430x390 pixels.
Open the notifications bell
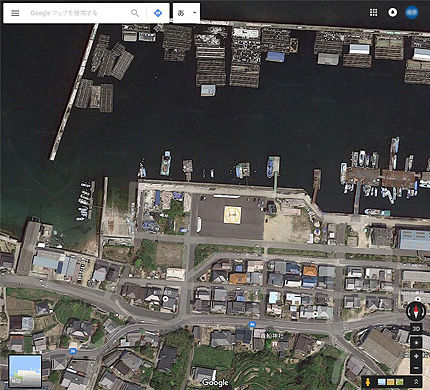click(393, 12)
